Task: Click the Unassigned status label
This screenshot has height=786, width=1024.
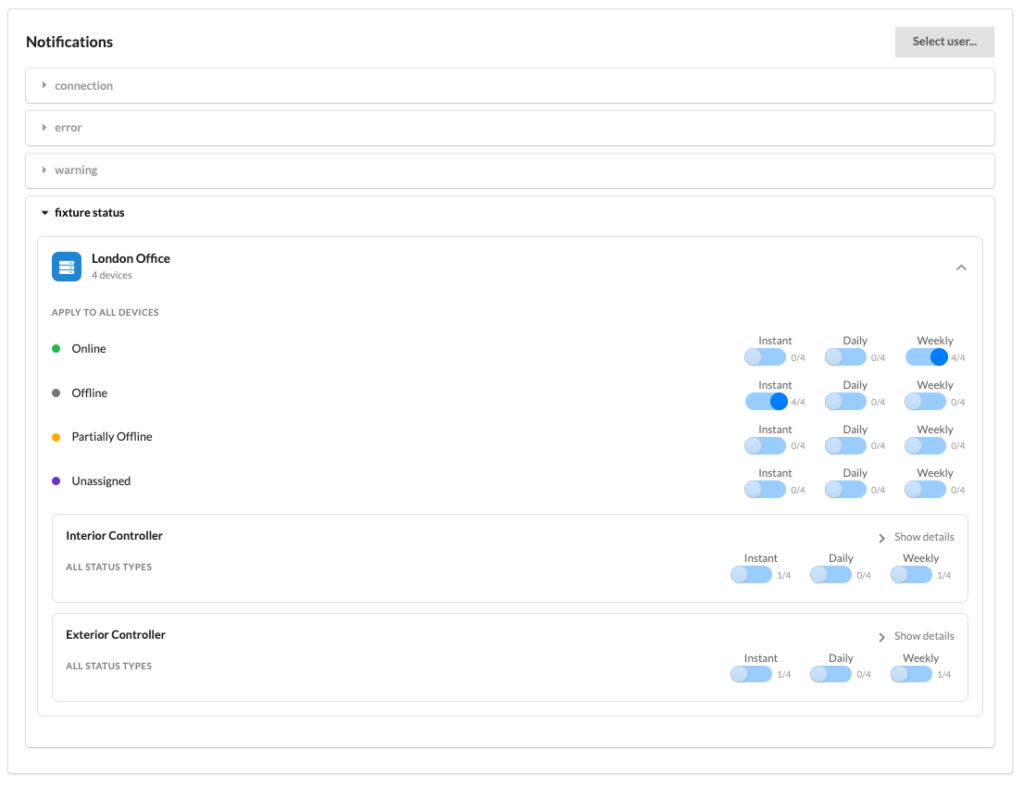Action: [x=101, y=481]
